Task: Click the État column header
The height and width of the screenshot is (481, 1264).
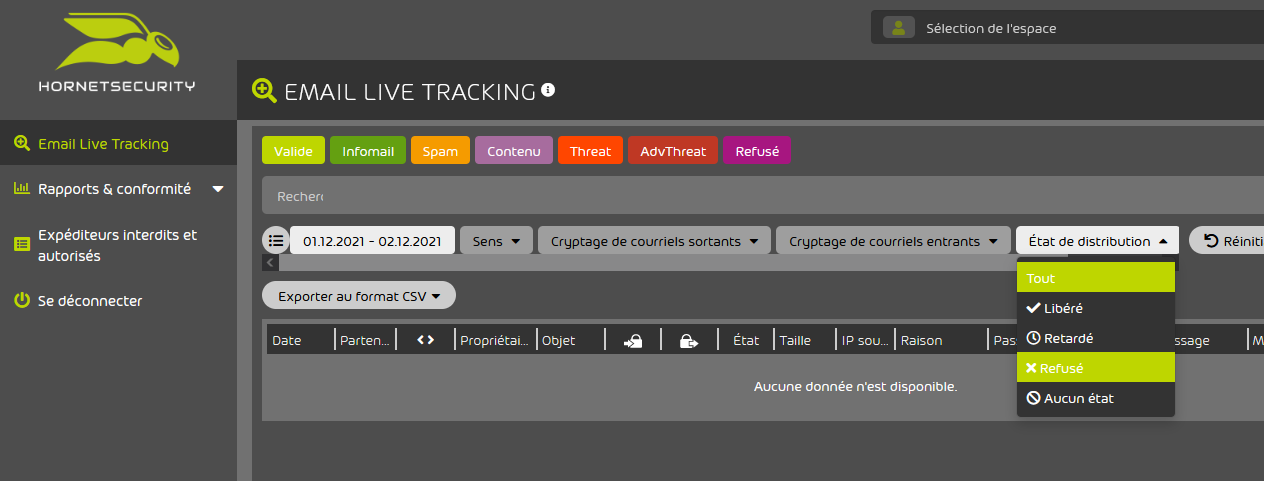Action: coord(746,340)
